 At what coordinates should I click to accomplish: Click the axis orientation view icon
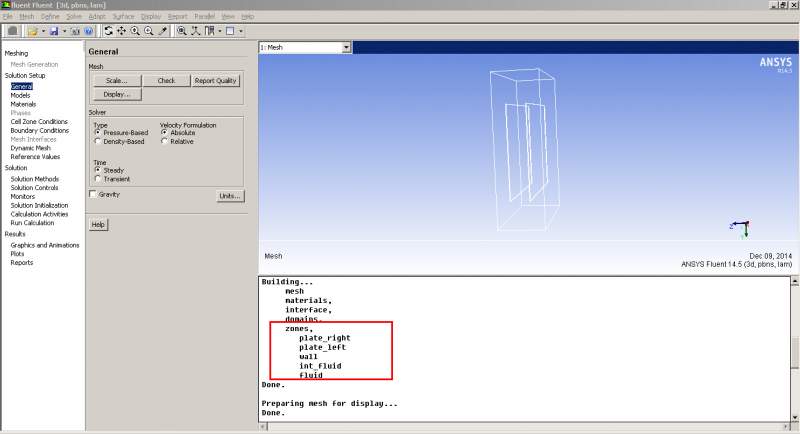(x=195, y=31)
